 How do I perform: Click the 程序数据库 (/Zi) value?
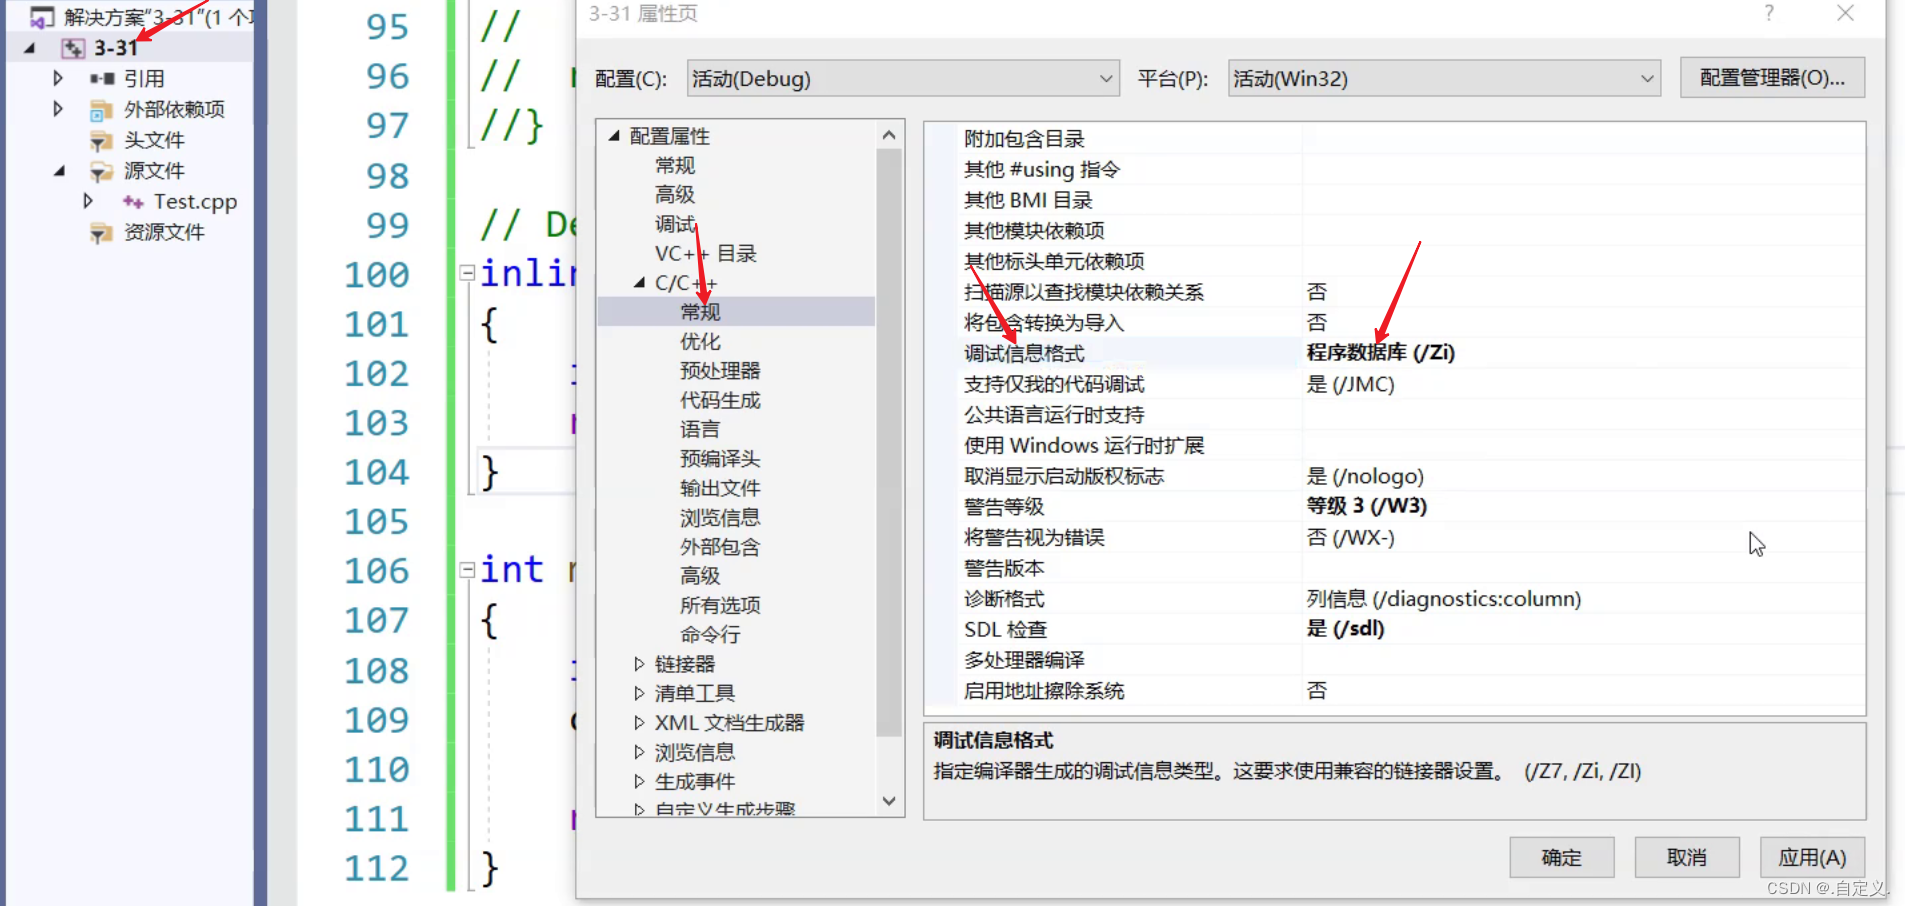(1380, 352)
